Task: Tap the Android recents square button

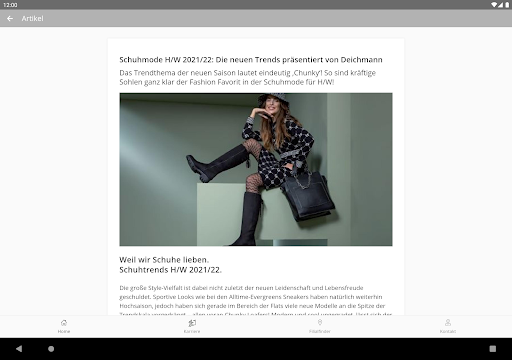Action: (x=493, y=349)
